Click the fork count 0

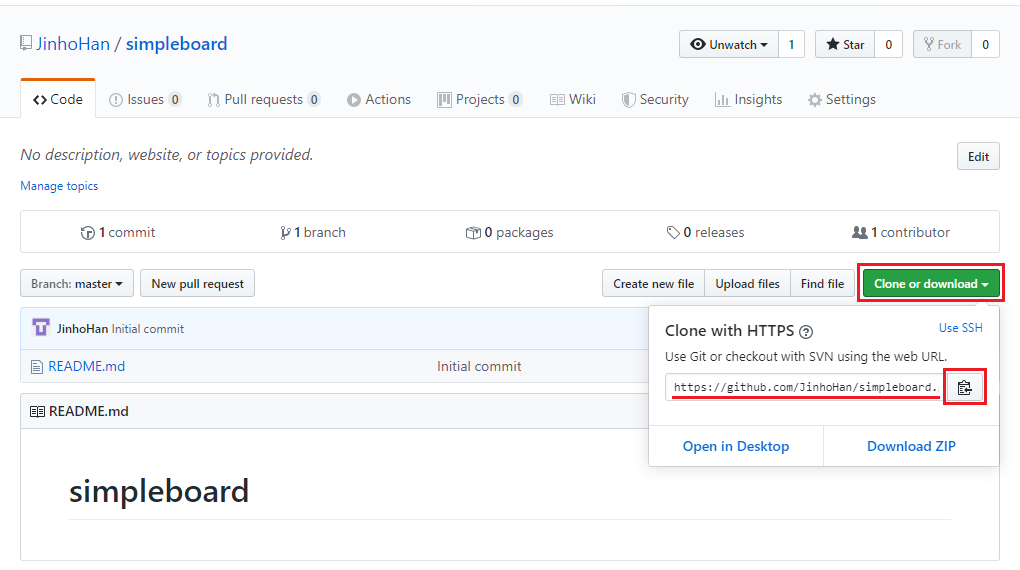986,44
